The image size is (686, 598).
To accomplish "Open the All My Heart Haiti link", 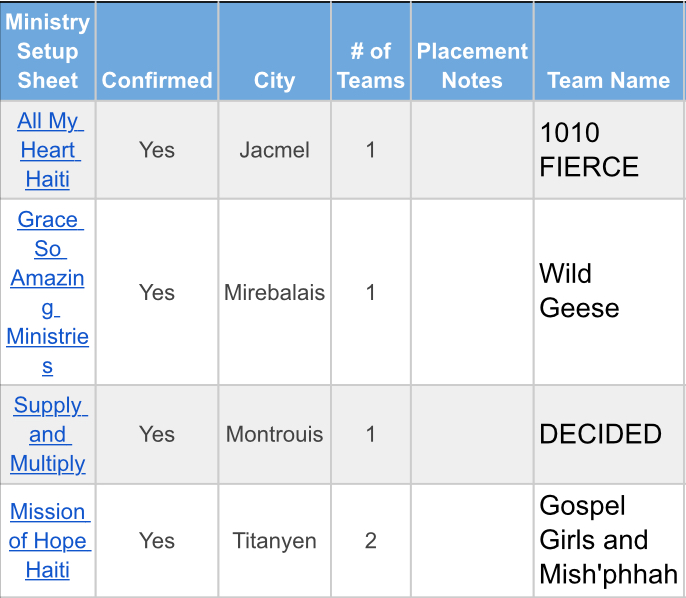I will 48,150.
